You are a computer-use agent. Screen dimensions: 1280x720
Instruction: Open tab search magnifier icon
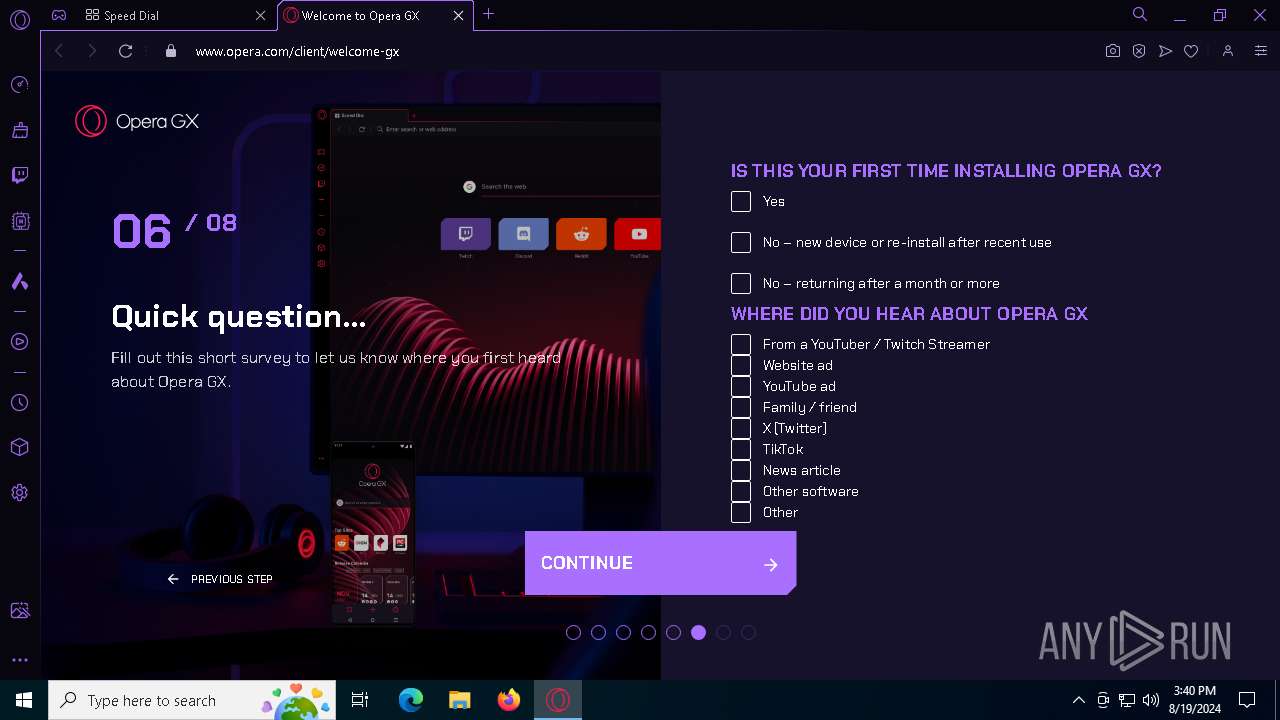tap(1140, 15)
